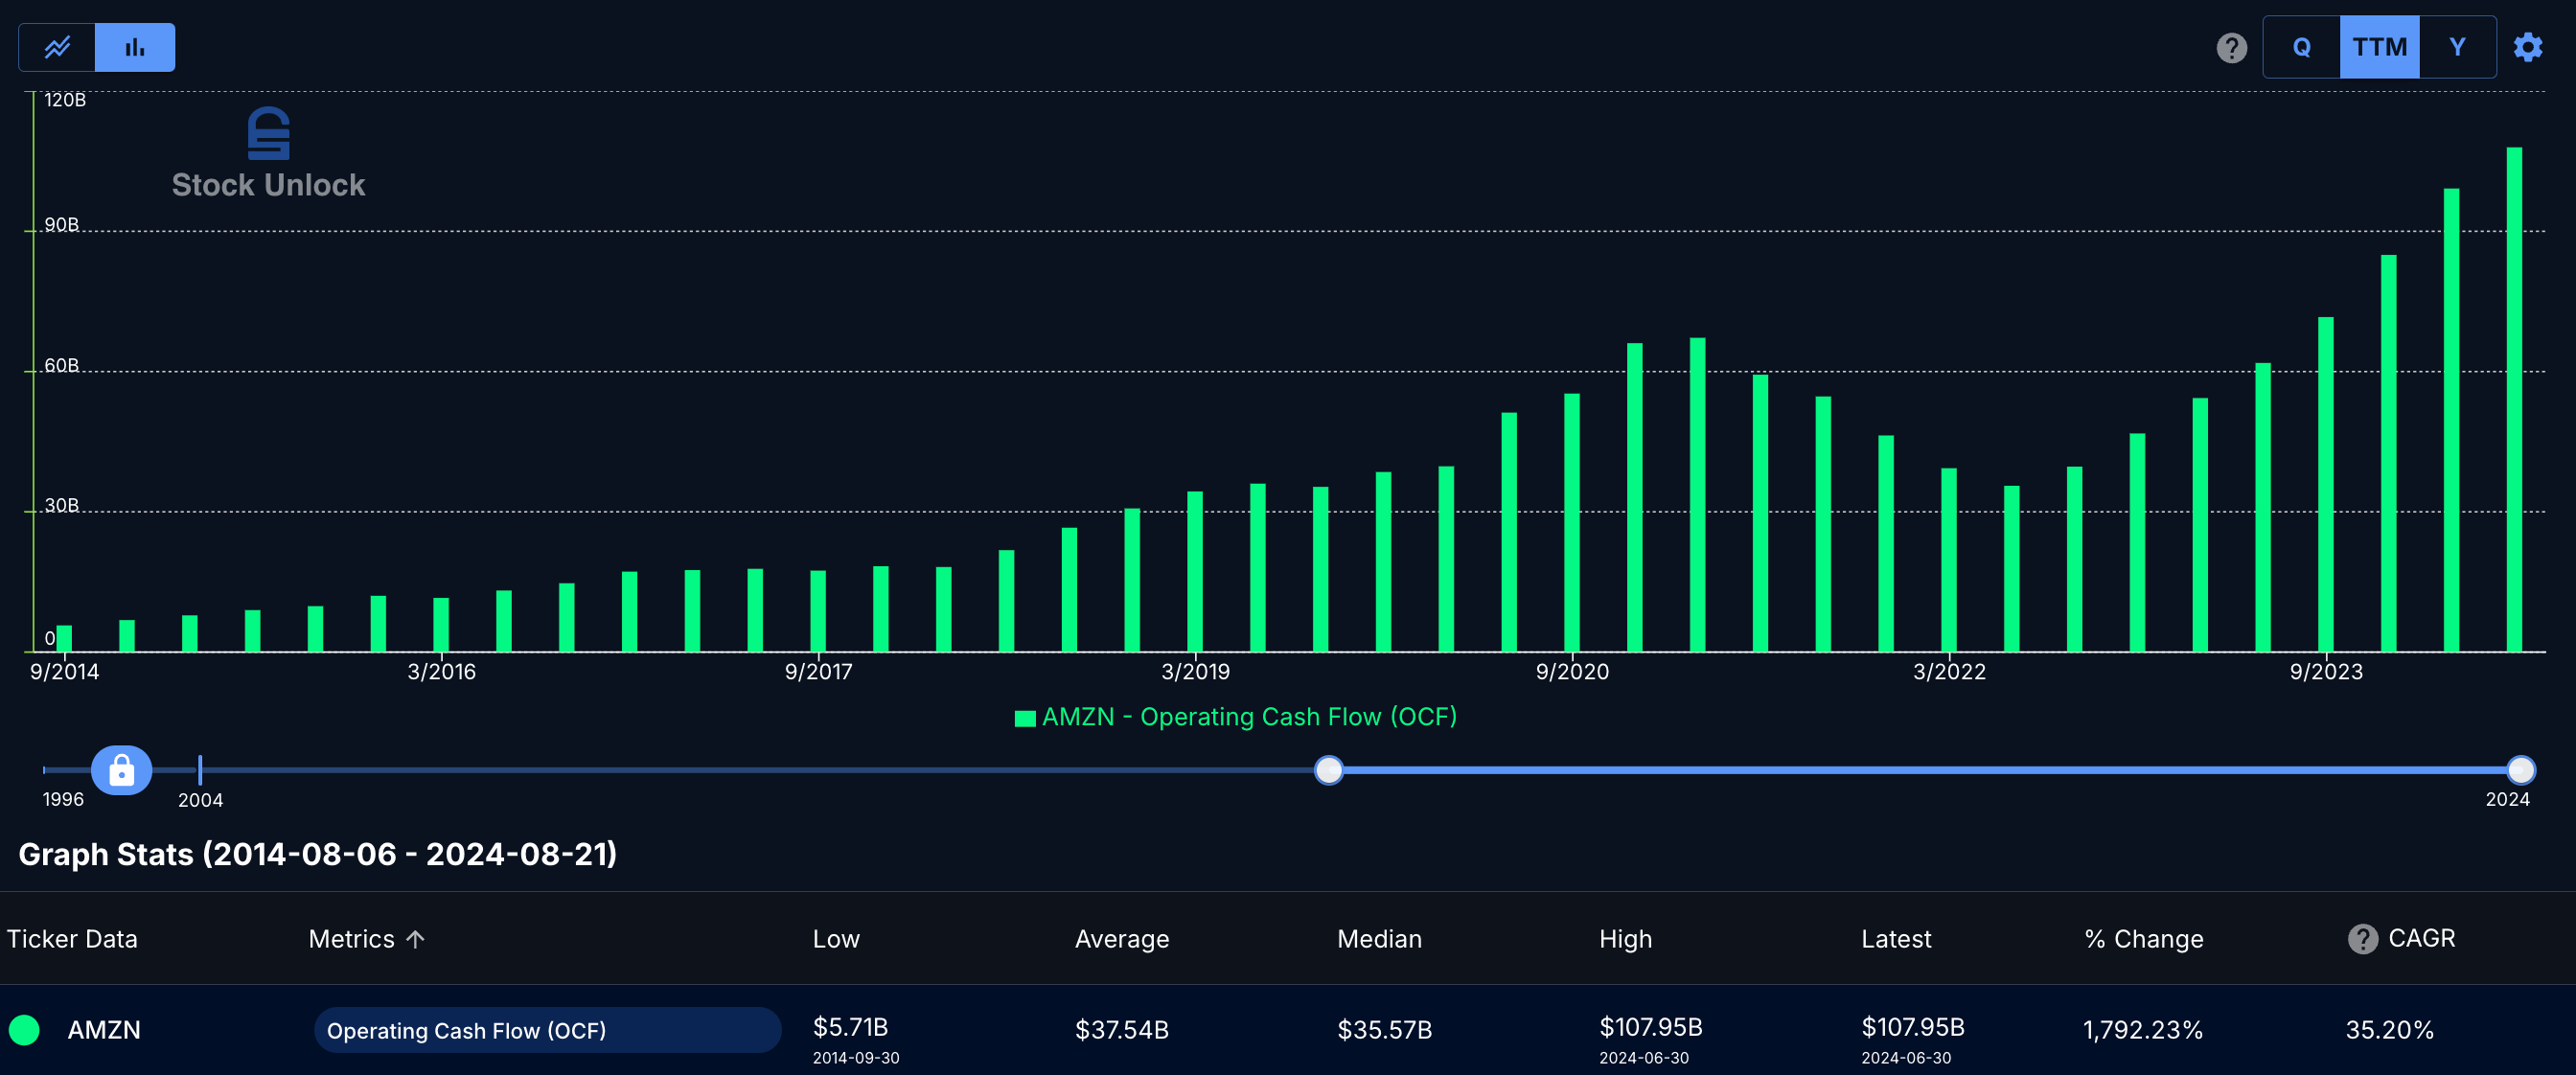Screen dimensions: 2576x1075
Task: Click the $107.95B high value
Action: (1650, 1027)
